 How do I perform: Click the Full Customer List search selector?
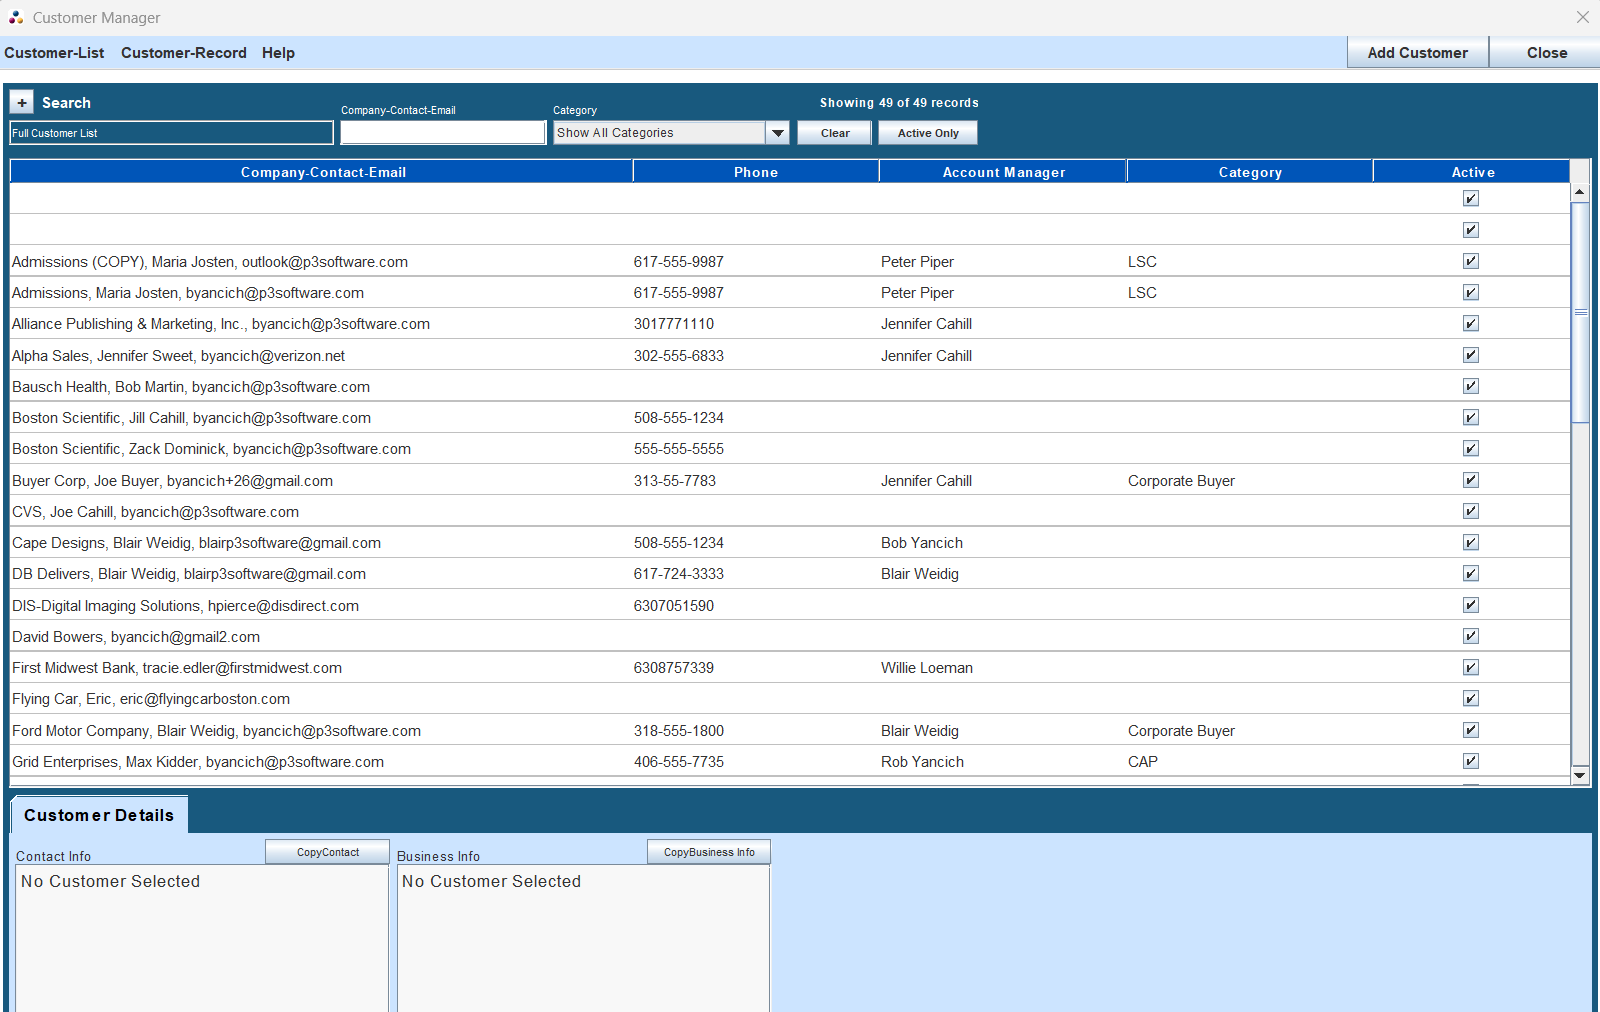coord(170,132)
